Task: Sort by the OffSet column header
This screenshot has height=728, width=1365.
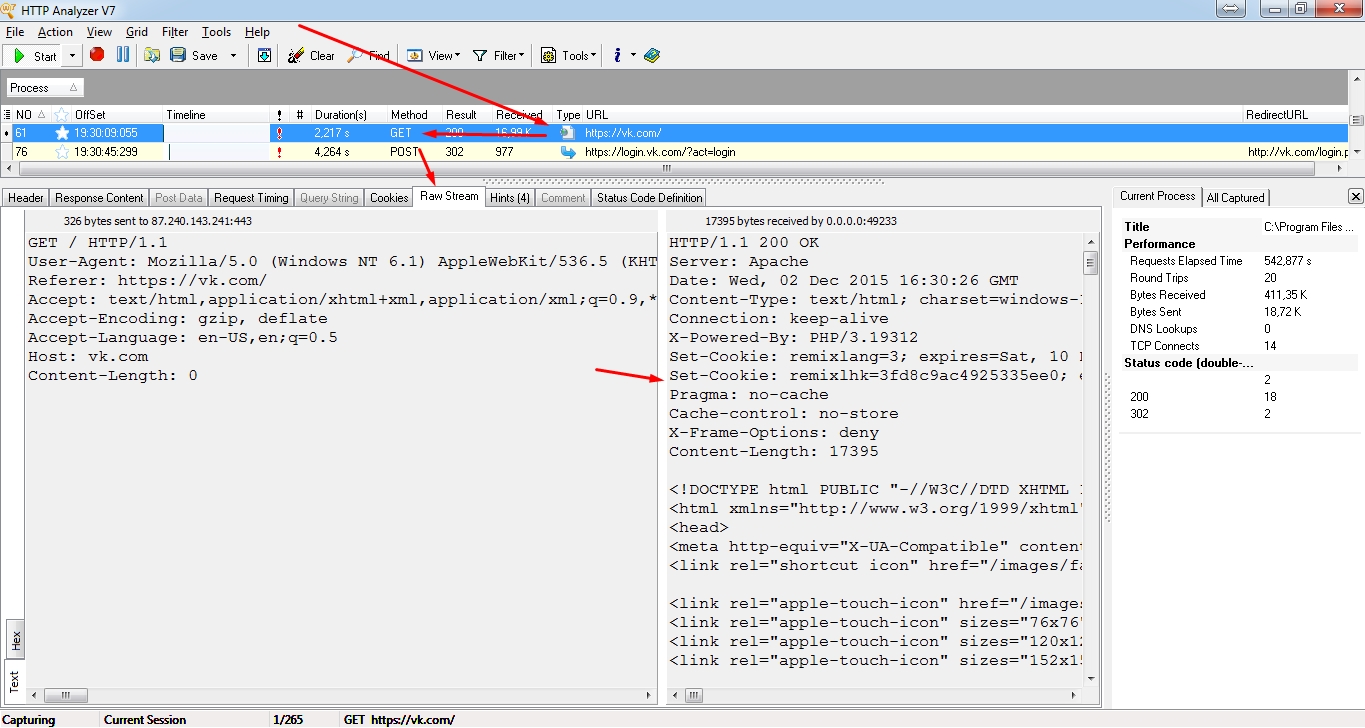Action: pyautogui.click(x=116, y=115)
